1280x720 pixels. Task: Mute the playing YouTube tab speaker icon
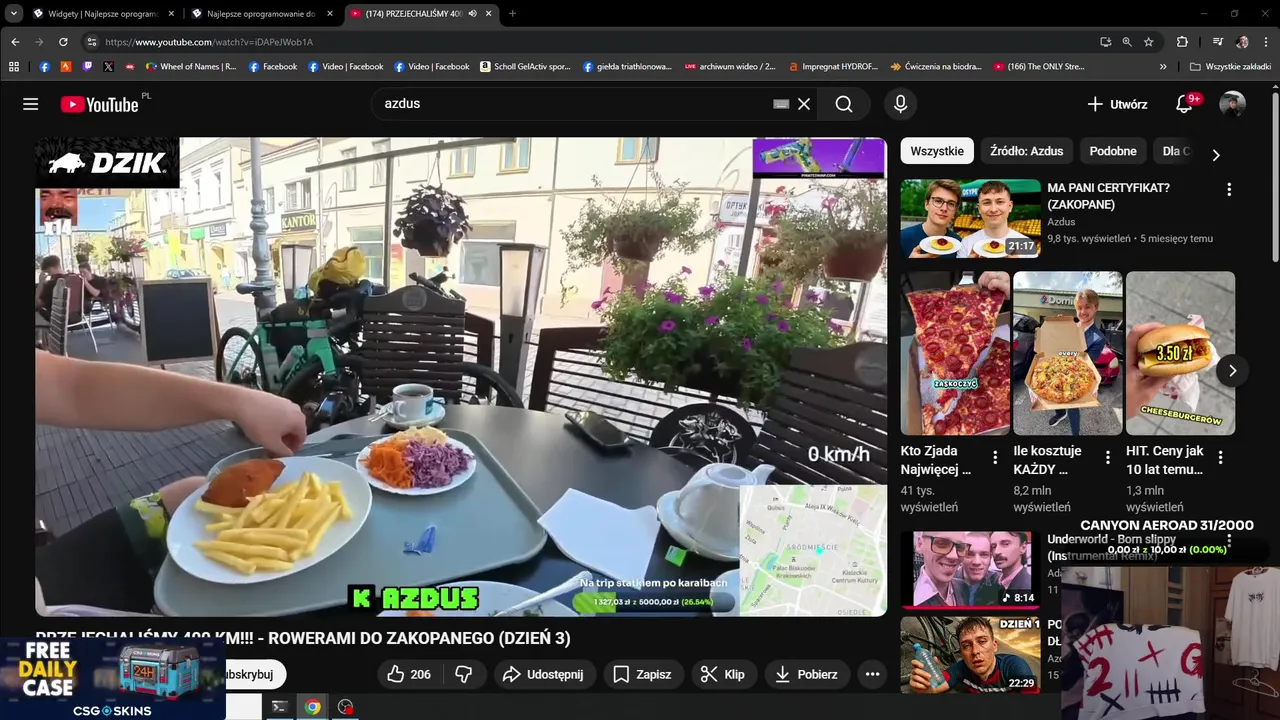tap(472, 14)
